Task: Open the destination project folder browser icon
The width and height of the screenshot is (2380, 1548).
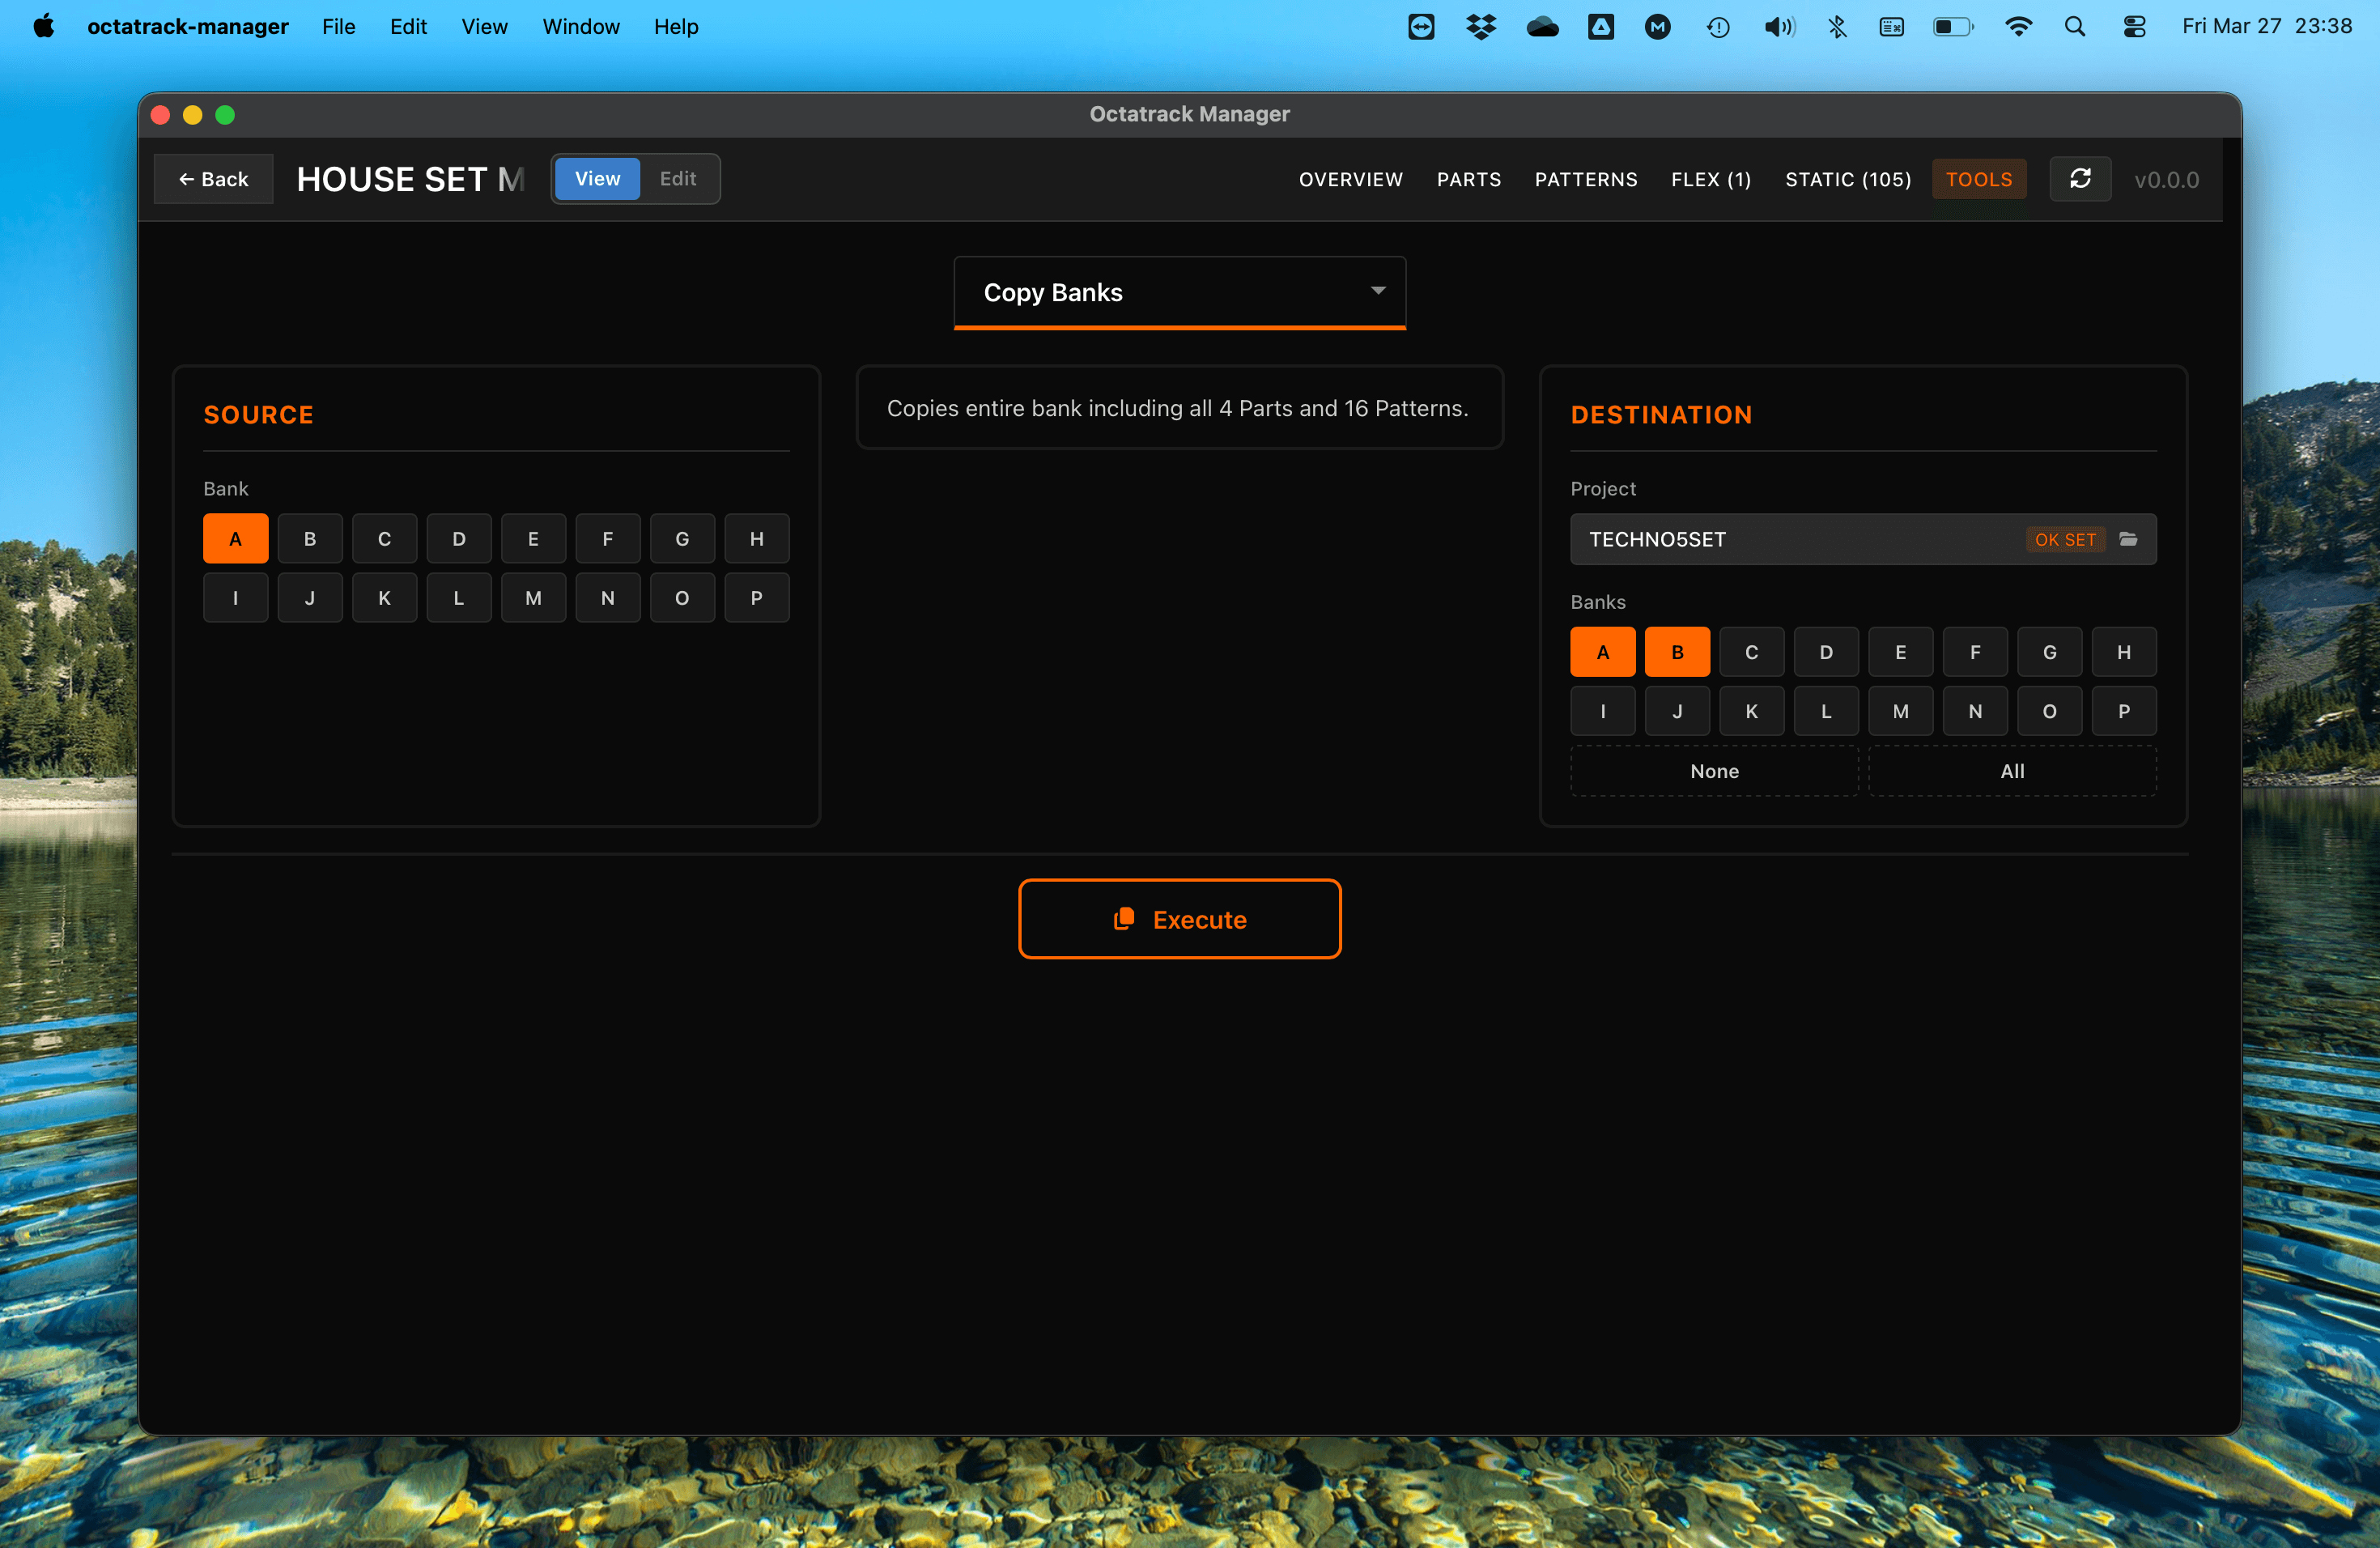Action: tap(2129, 539)
